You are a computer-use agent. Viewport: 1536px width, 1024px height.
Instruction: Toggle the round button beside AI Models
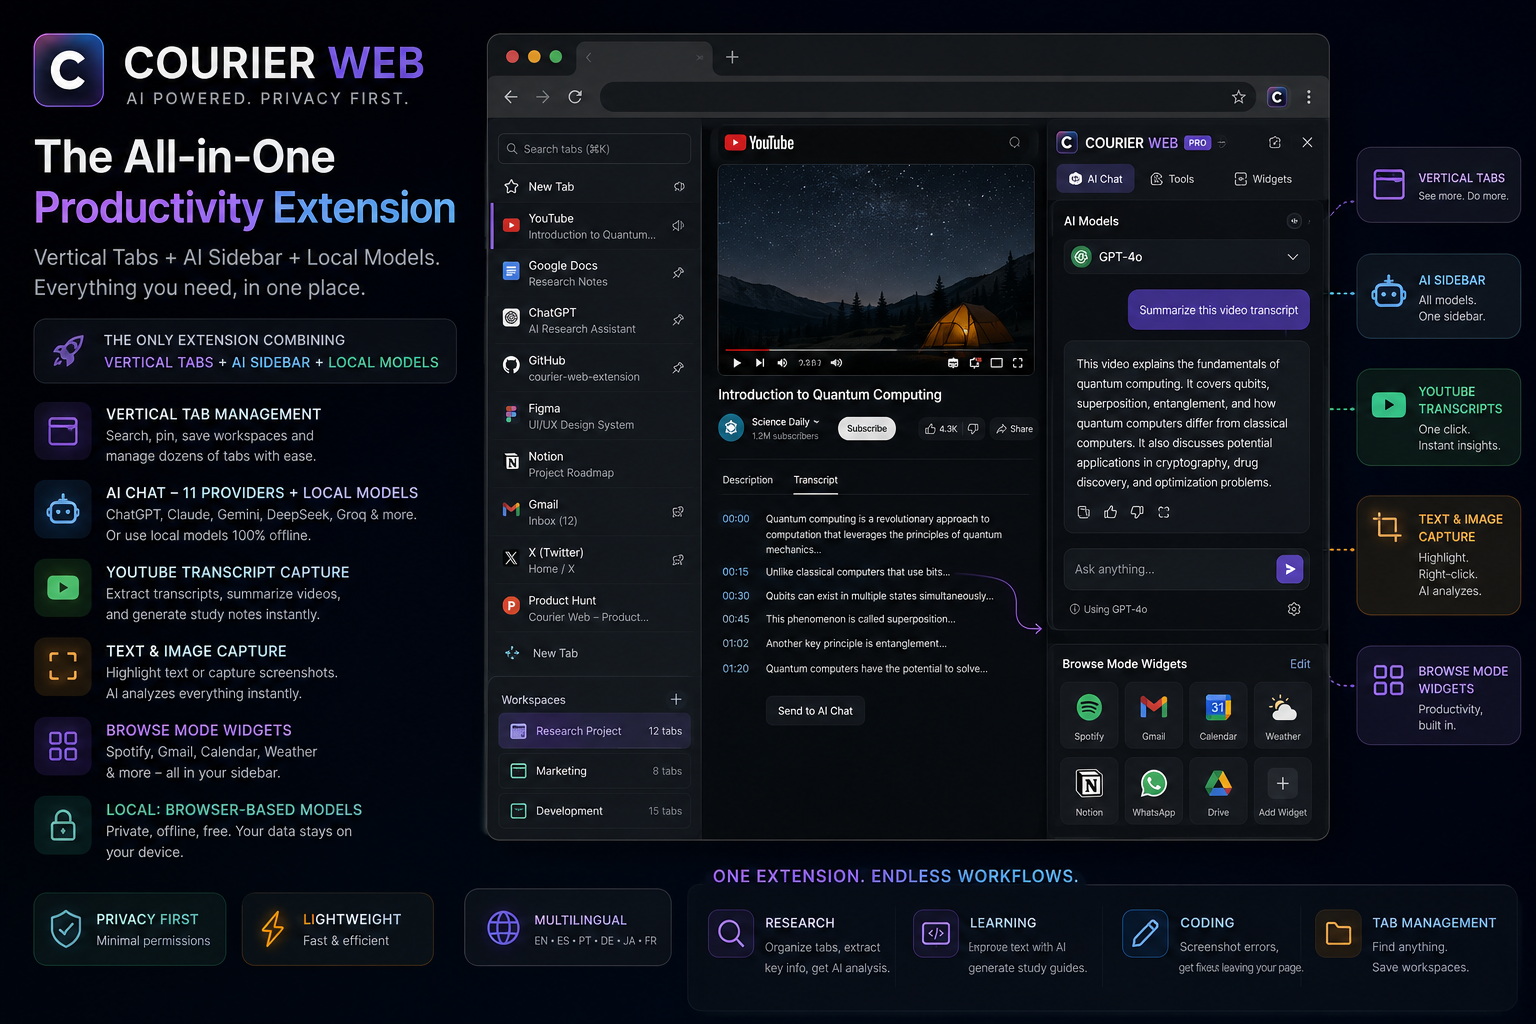[1294, 221]
